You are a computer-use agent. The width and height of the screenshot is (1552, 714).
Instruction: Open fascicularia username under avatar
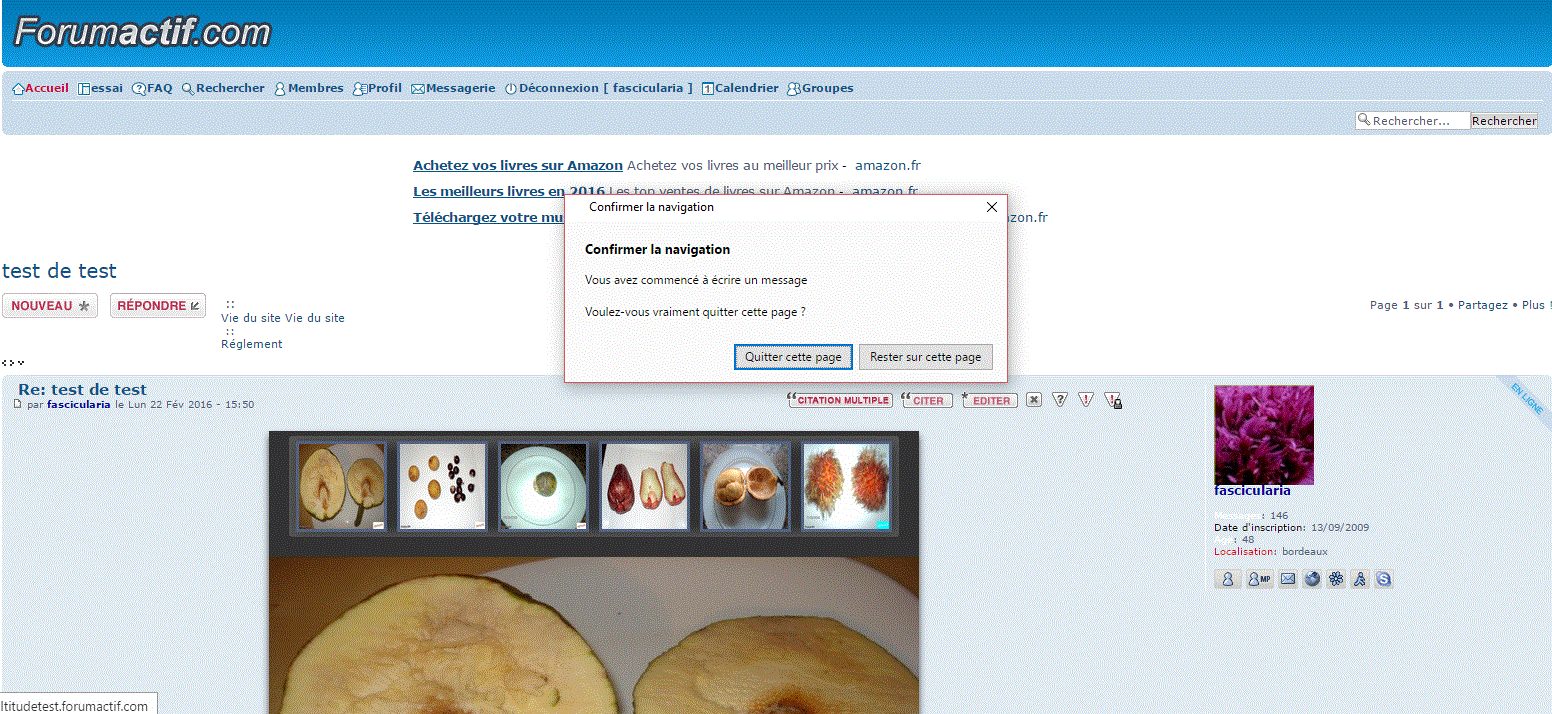point(1252,491)
